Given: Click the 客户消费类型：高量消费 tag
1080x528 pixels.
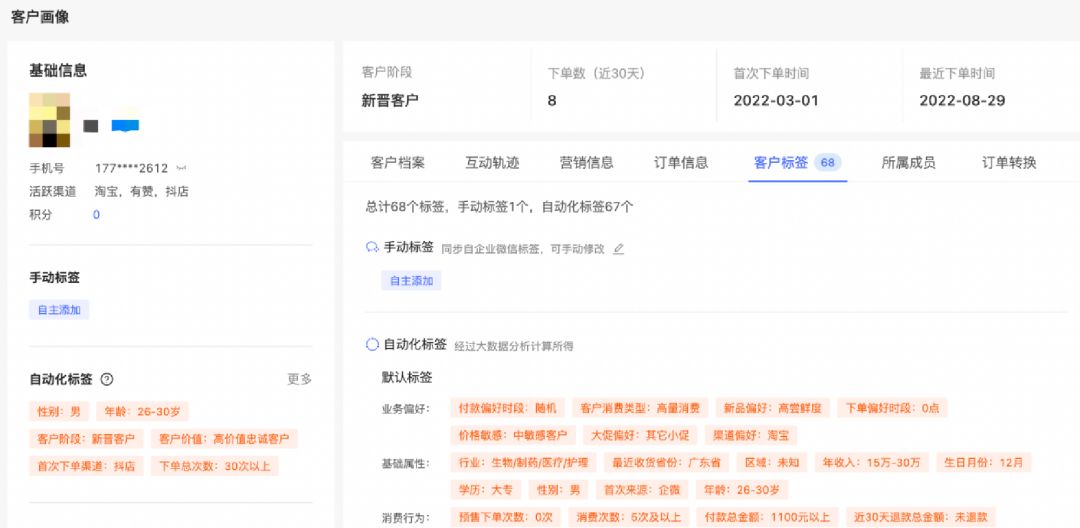Looking at the screenshot, I should pyautogui.click(x=640, y=408).
